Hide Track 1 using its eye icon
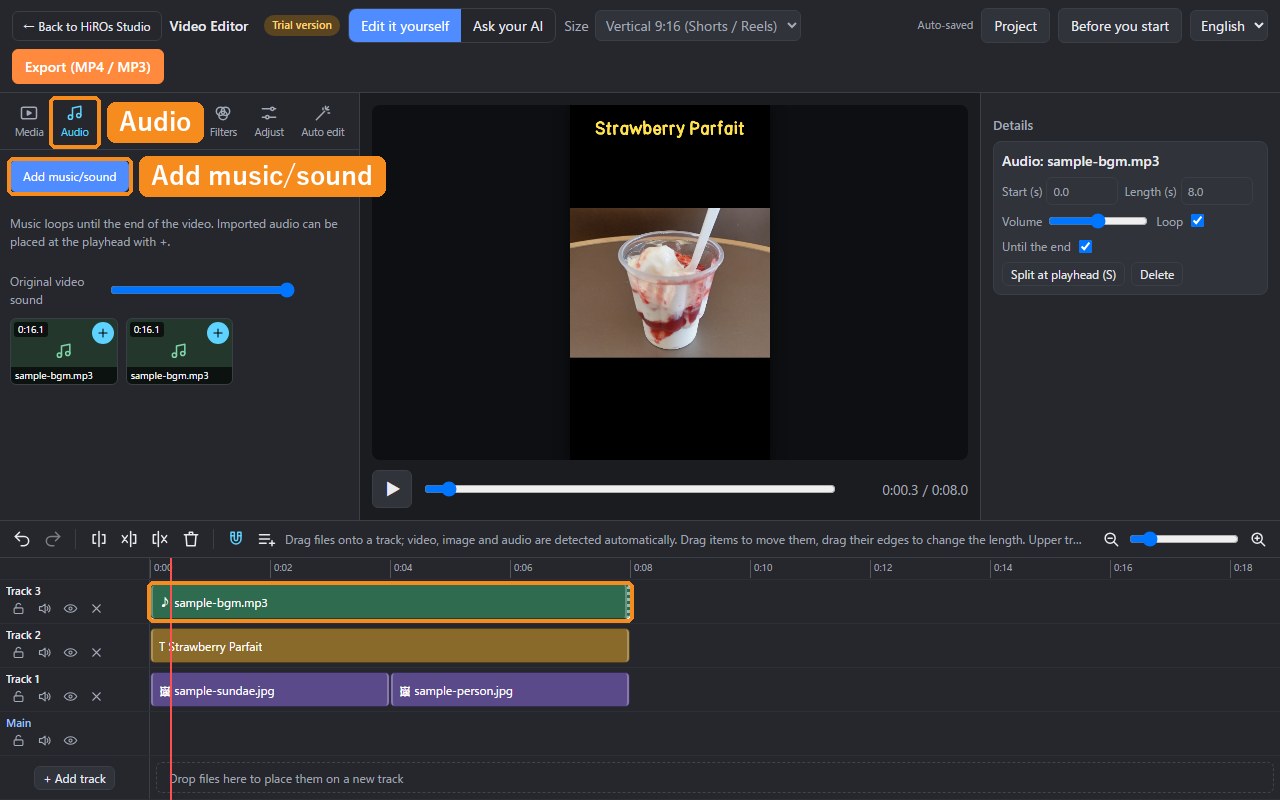The width and height of the screenshot is (1280, 800). coord(70,696)
